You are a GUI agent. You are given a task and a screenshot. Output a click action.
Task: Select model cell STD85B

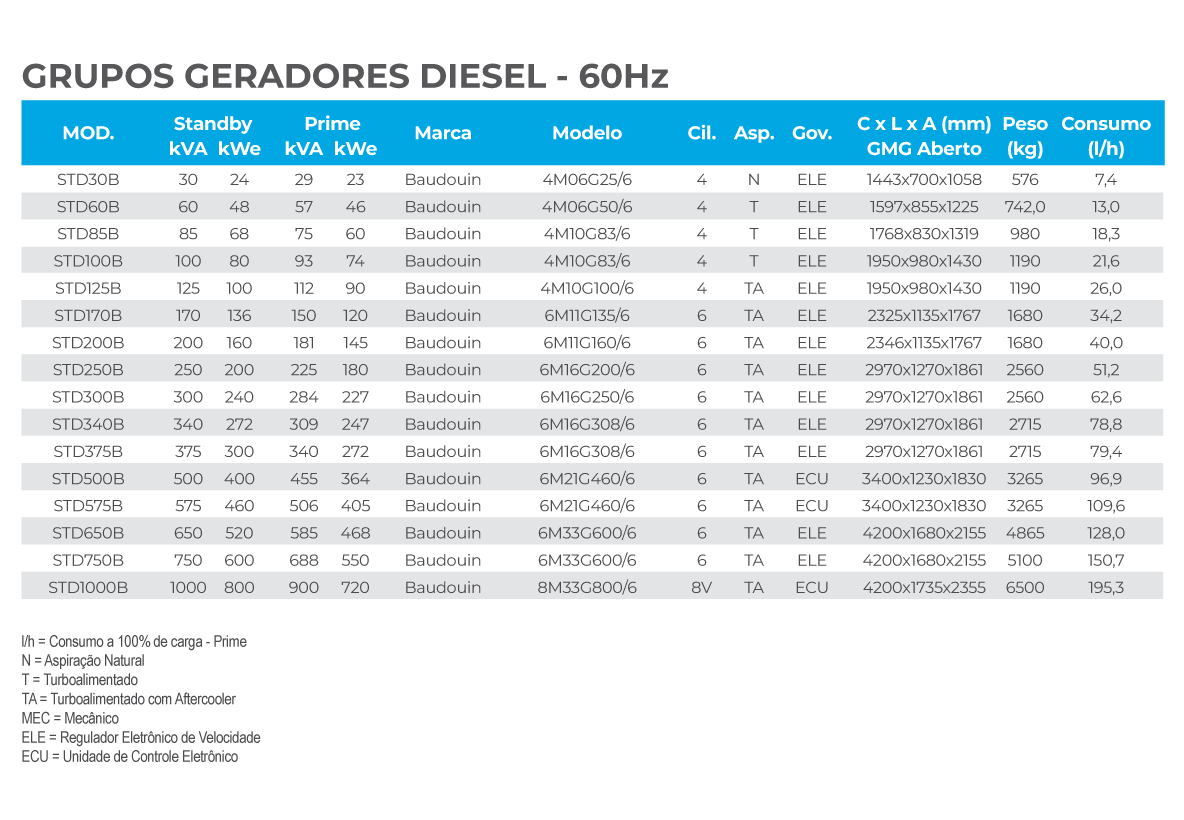click(88, 234)
